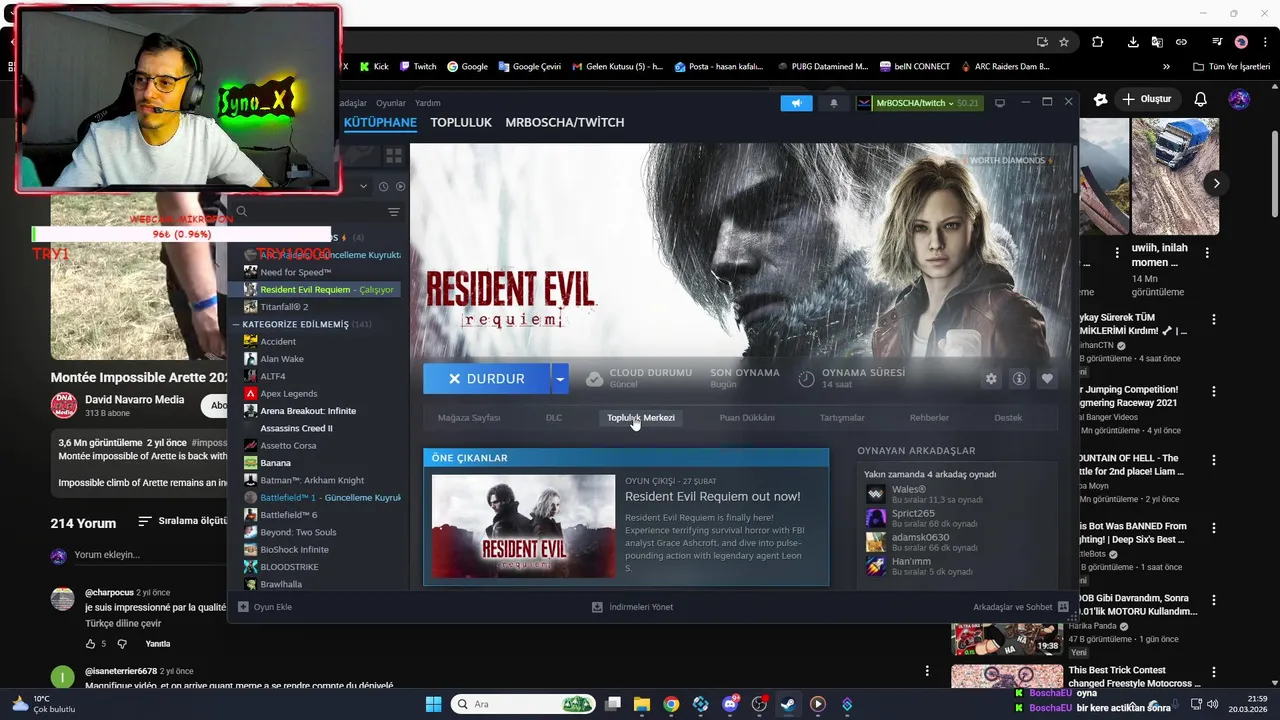Click the library search magnifier icon

point(242,212)
